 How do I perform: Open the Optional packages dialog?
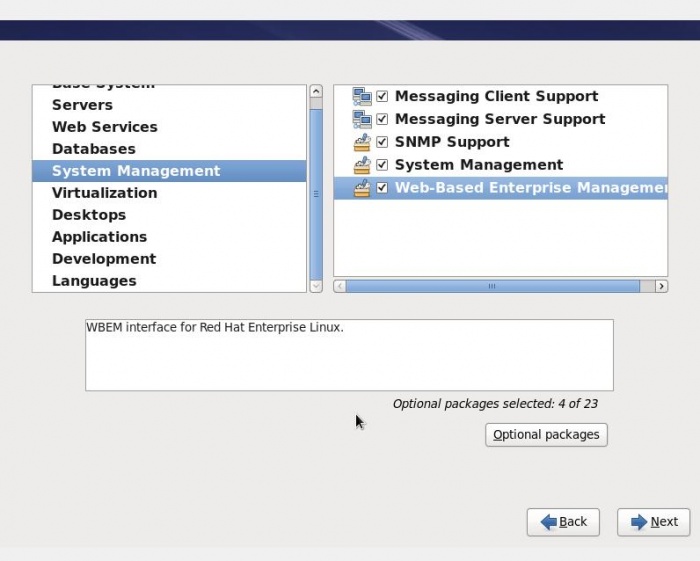[x=546, y=435]
